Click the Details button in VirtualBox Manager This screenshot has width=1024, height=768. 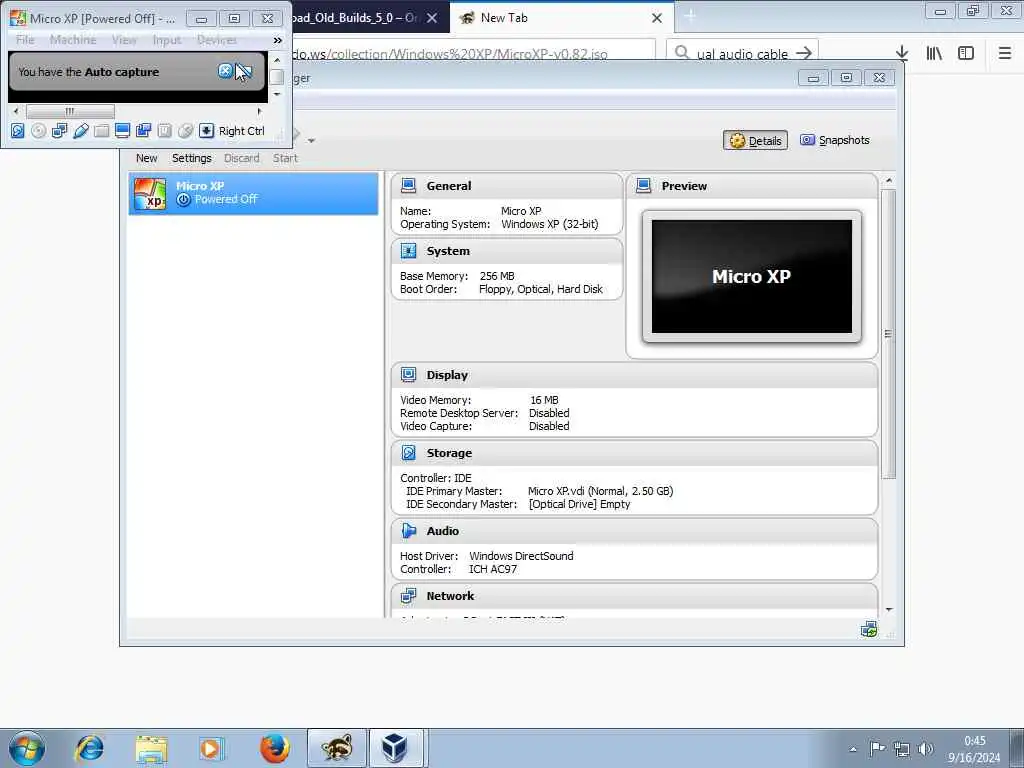756,140
